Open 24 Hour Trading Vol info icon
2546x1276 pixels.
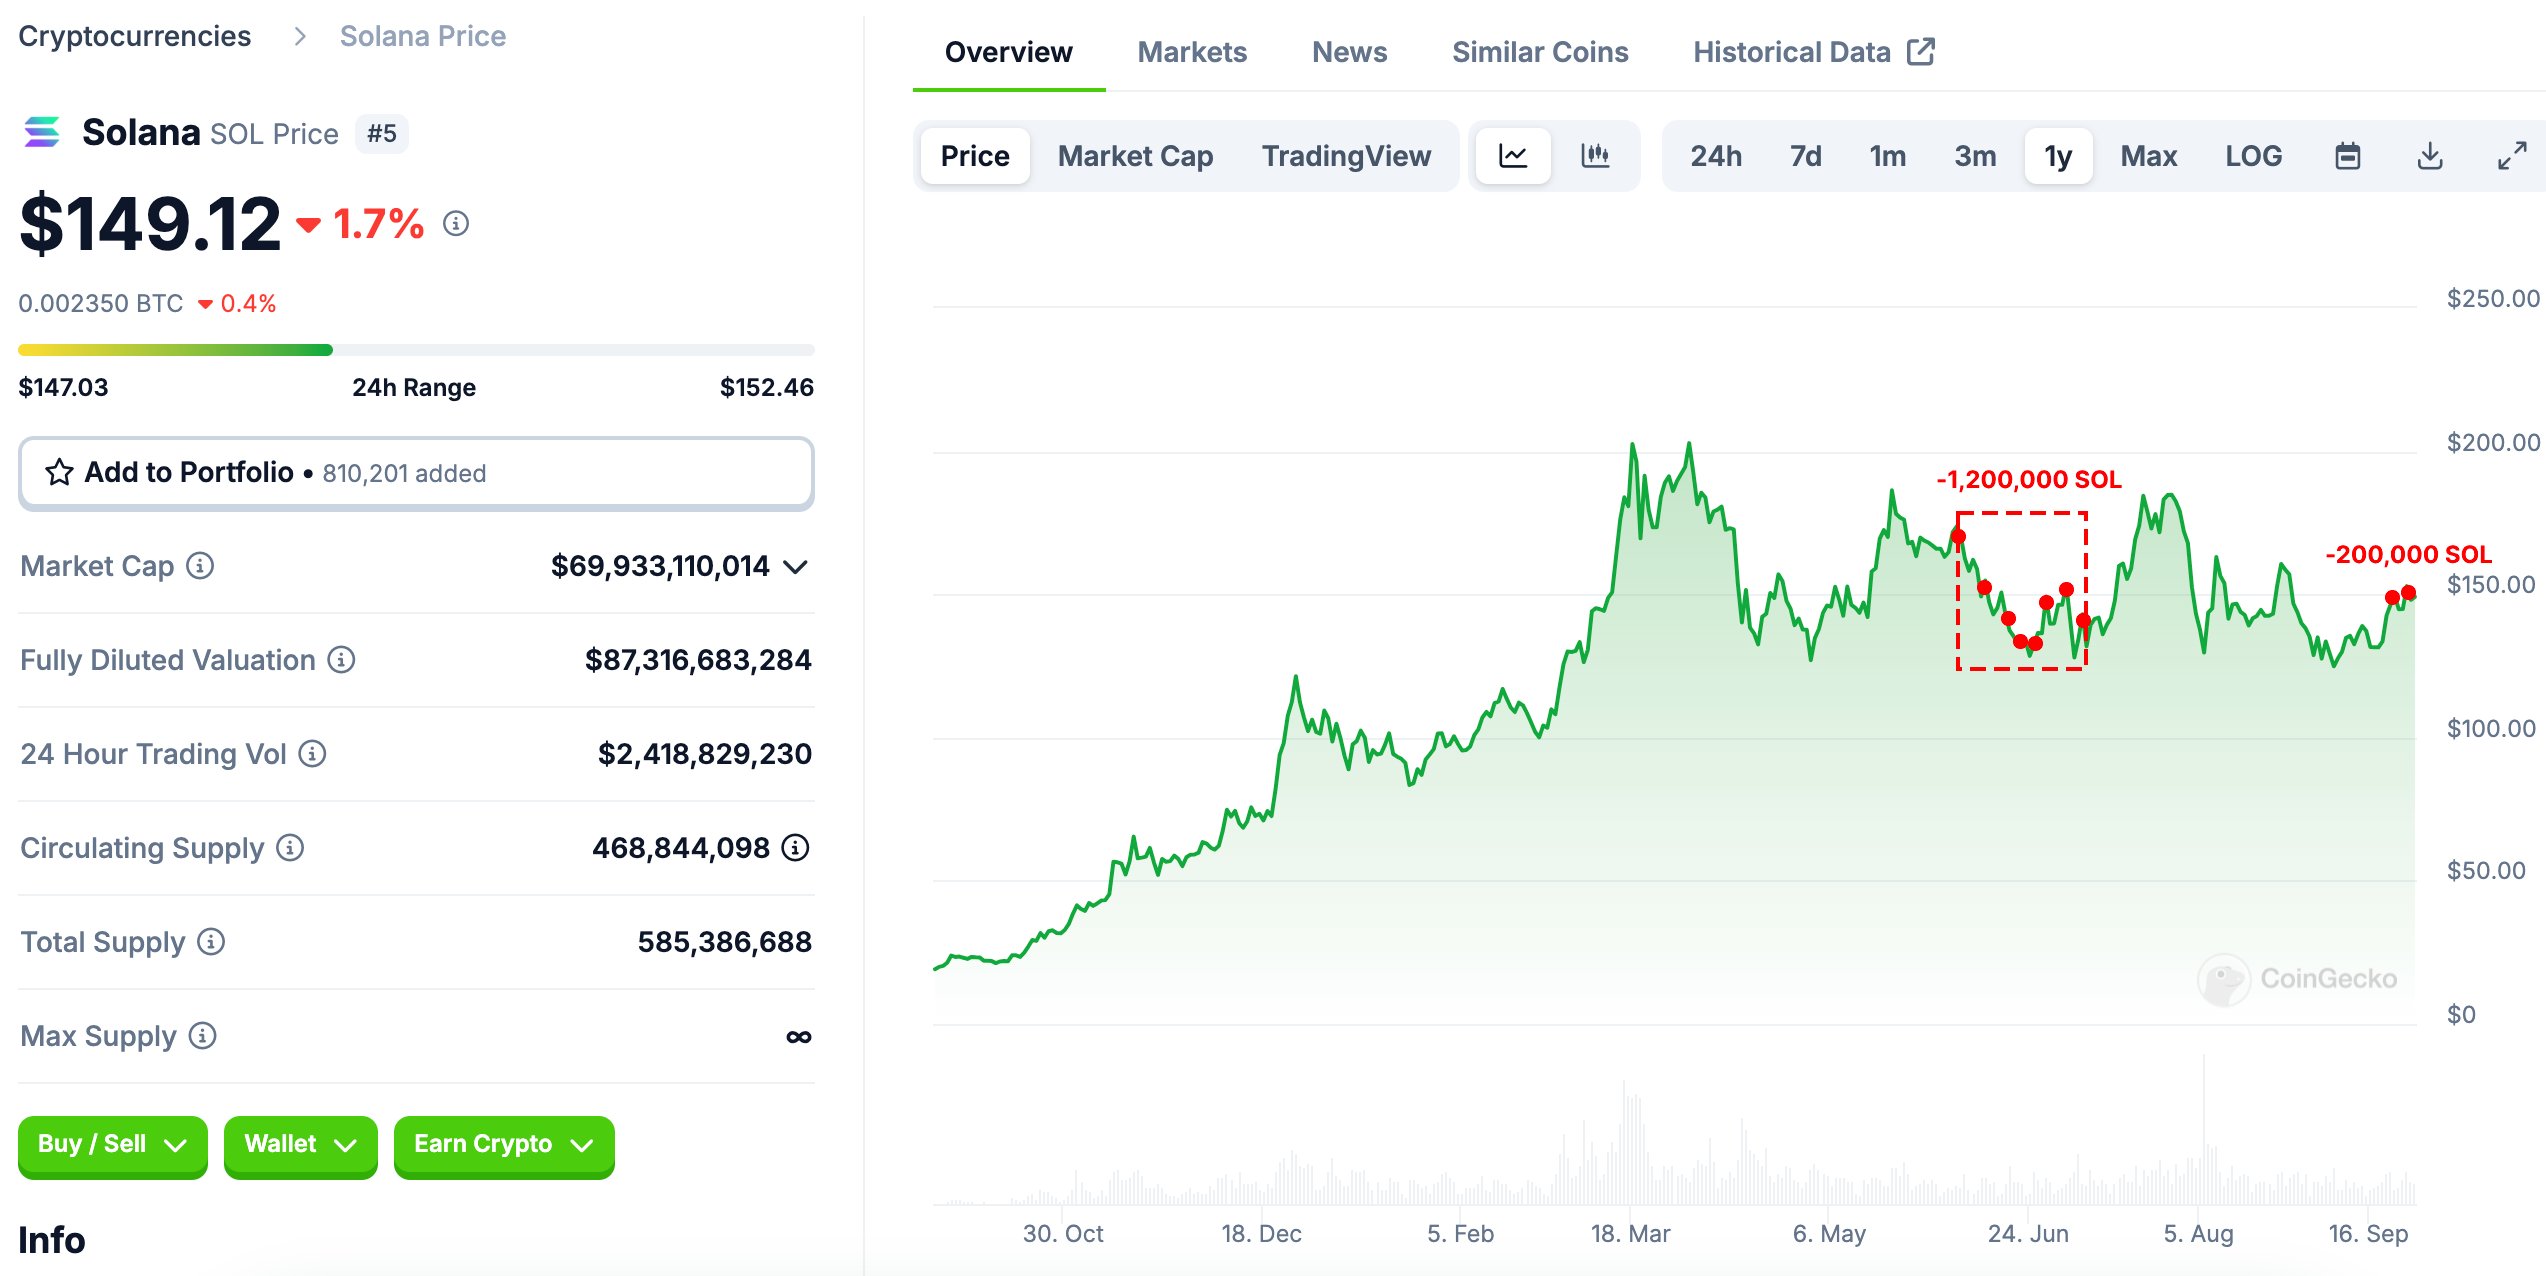(312, 754)
